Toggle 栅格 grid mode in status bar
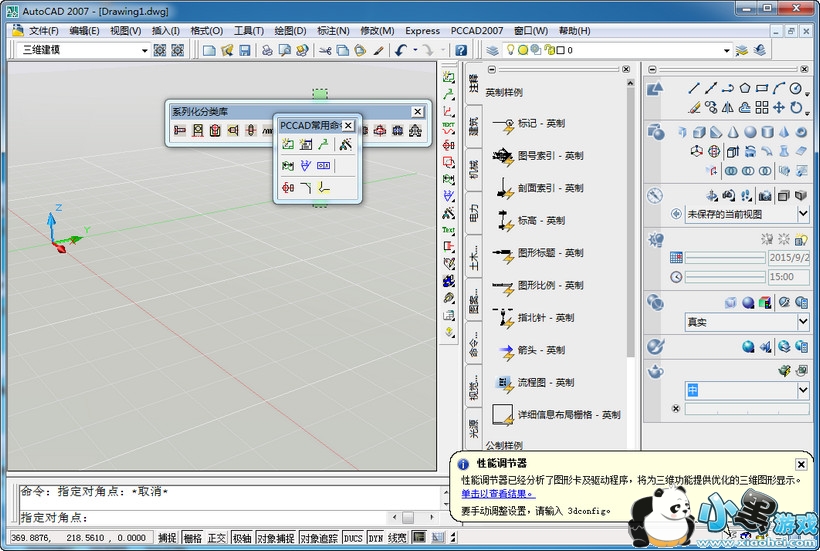Viewport: 820px width, 551px height. 192,538
